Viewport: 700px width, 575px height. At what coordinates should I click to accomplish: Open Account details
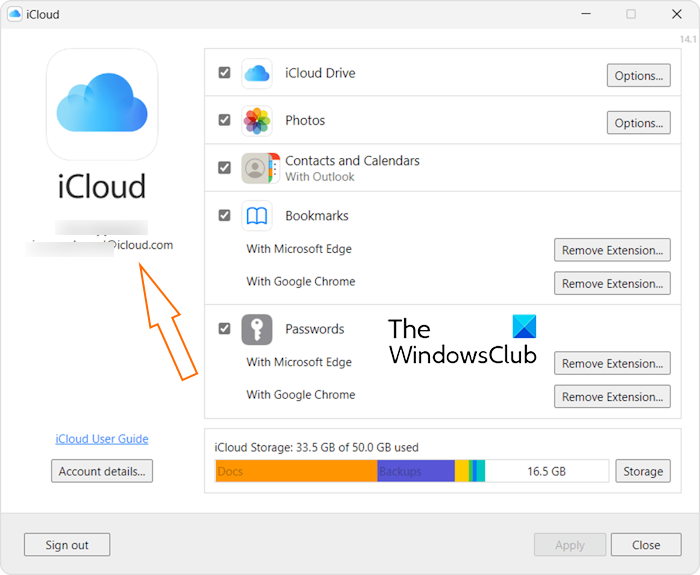coord(102,471)
